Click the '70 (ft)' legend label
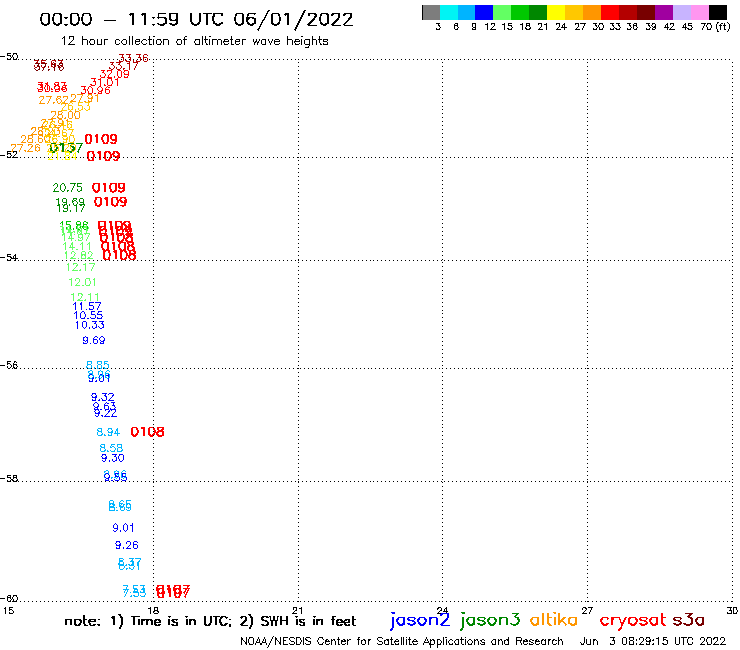 click(715, 27)
